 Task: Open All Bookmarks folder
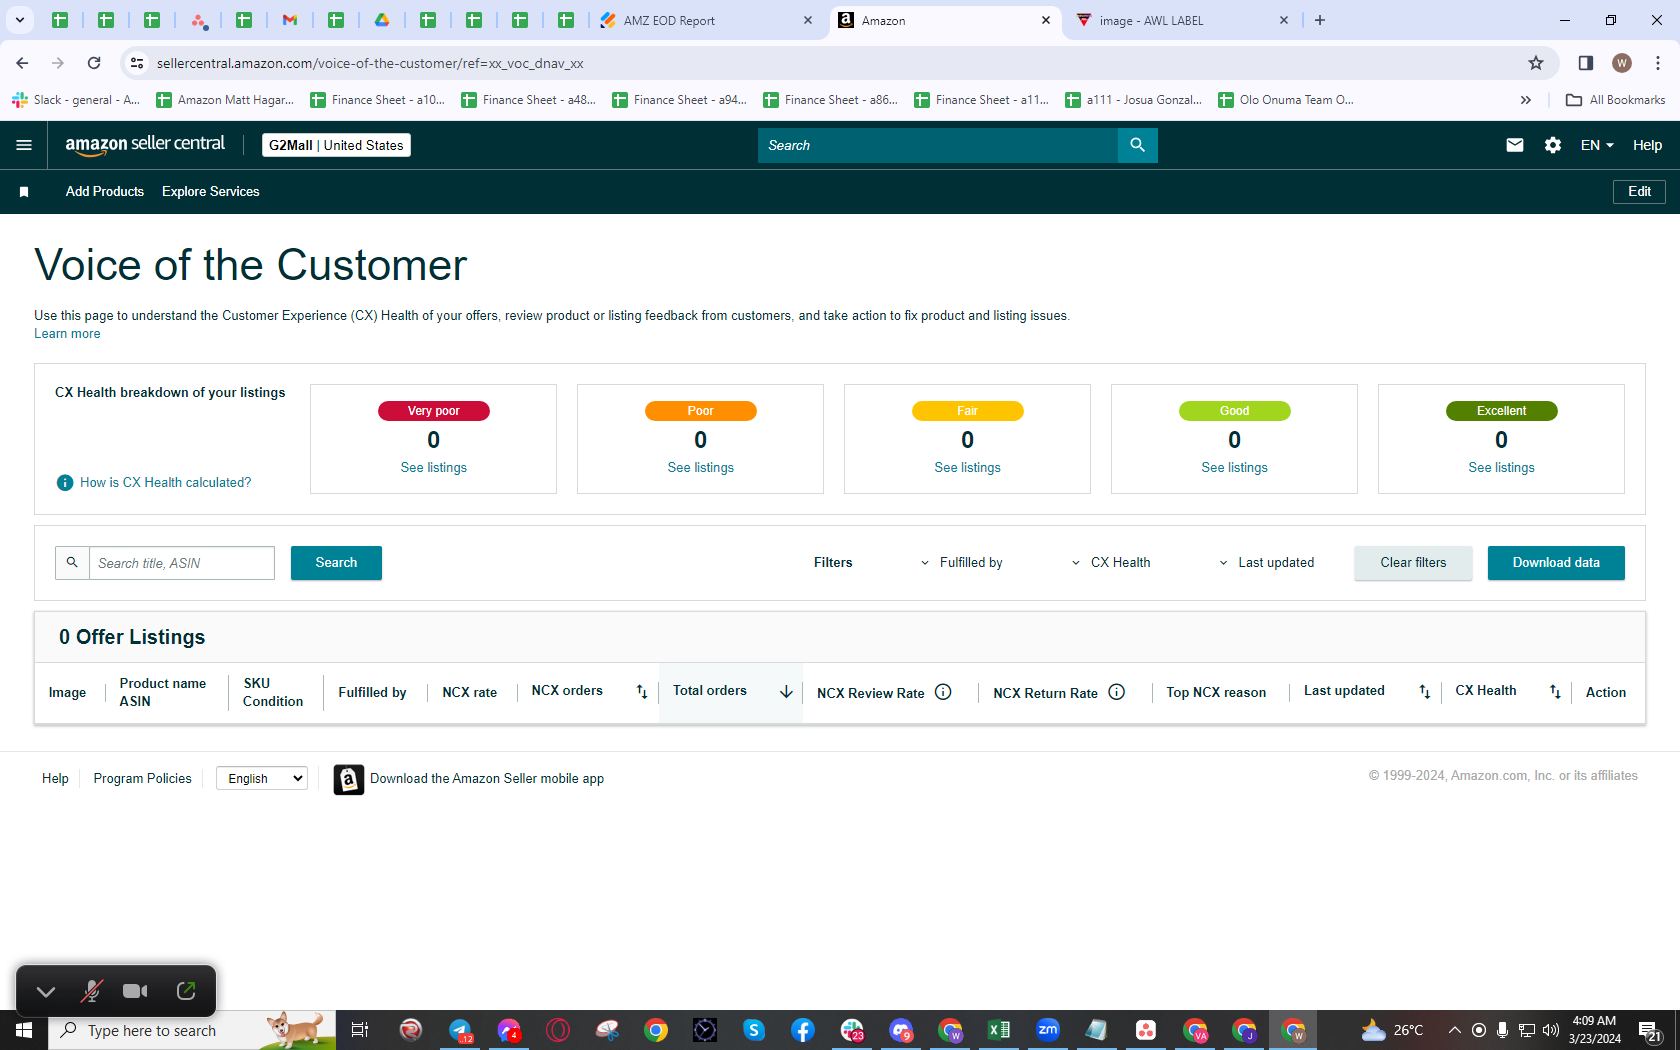[1615, 100]
